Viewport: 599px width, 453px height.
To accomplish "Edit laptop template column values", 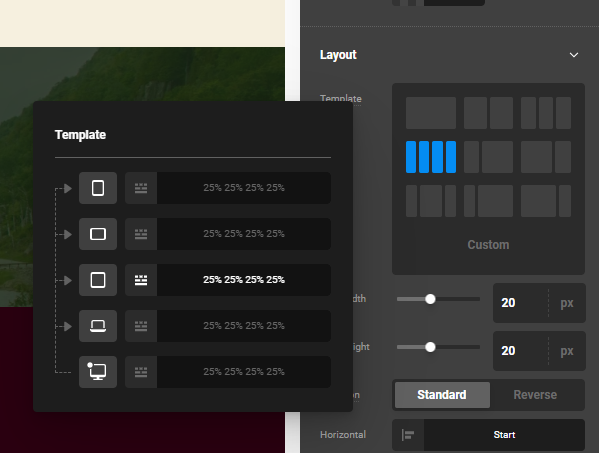I will point(244,326).
